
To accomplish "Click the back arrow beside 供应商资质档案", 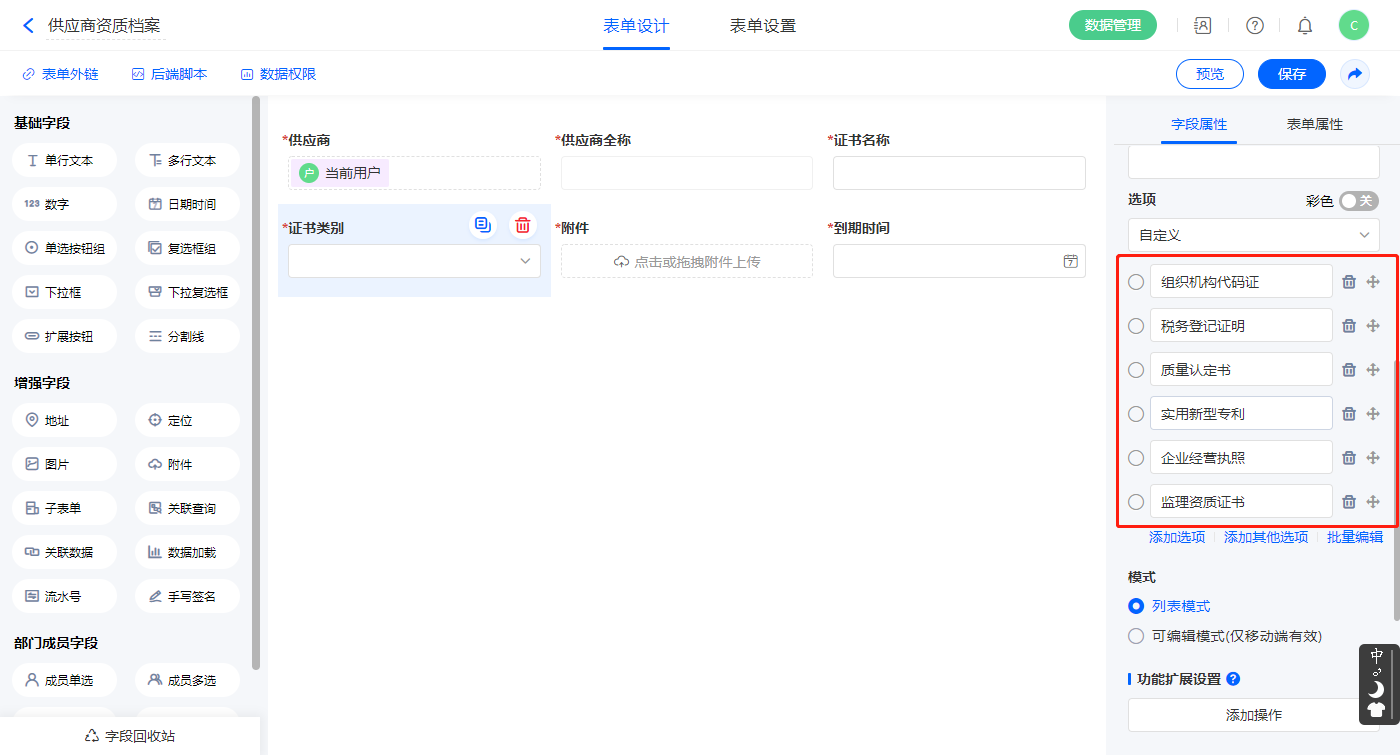I will [x=28, y=26].
